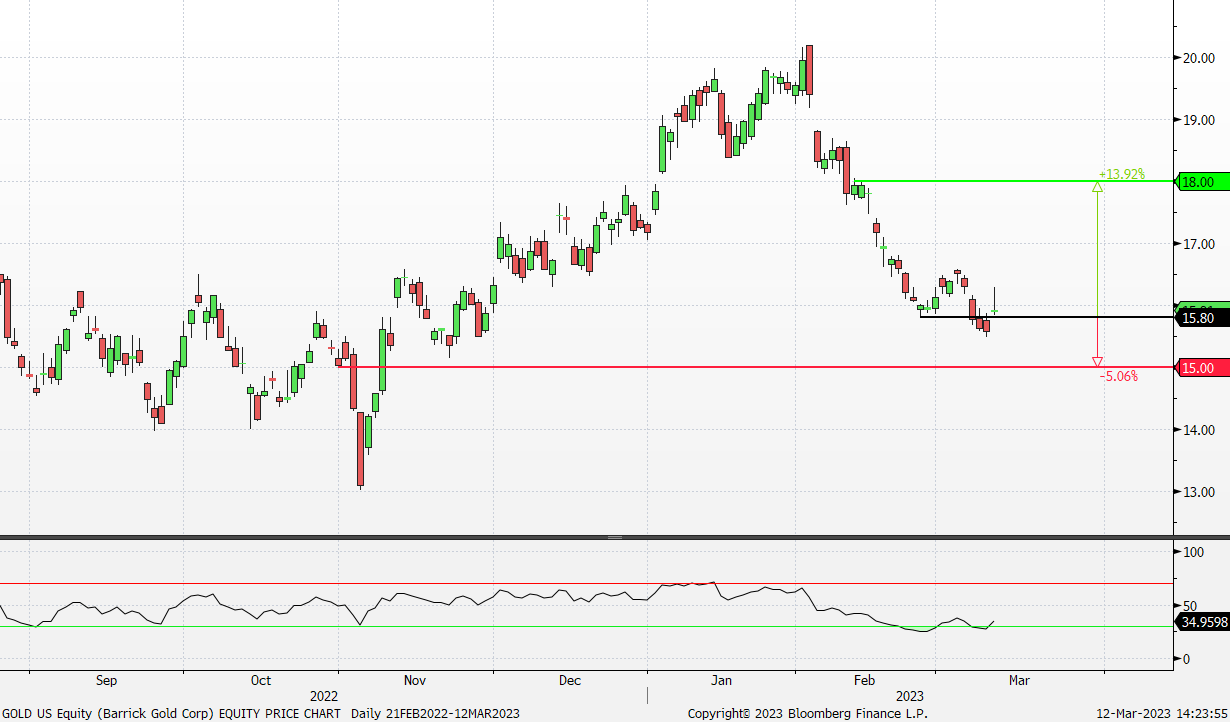
Task: Click the Jan month label
Action: click(x=721, y=681)
